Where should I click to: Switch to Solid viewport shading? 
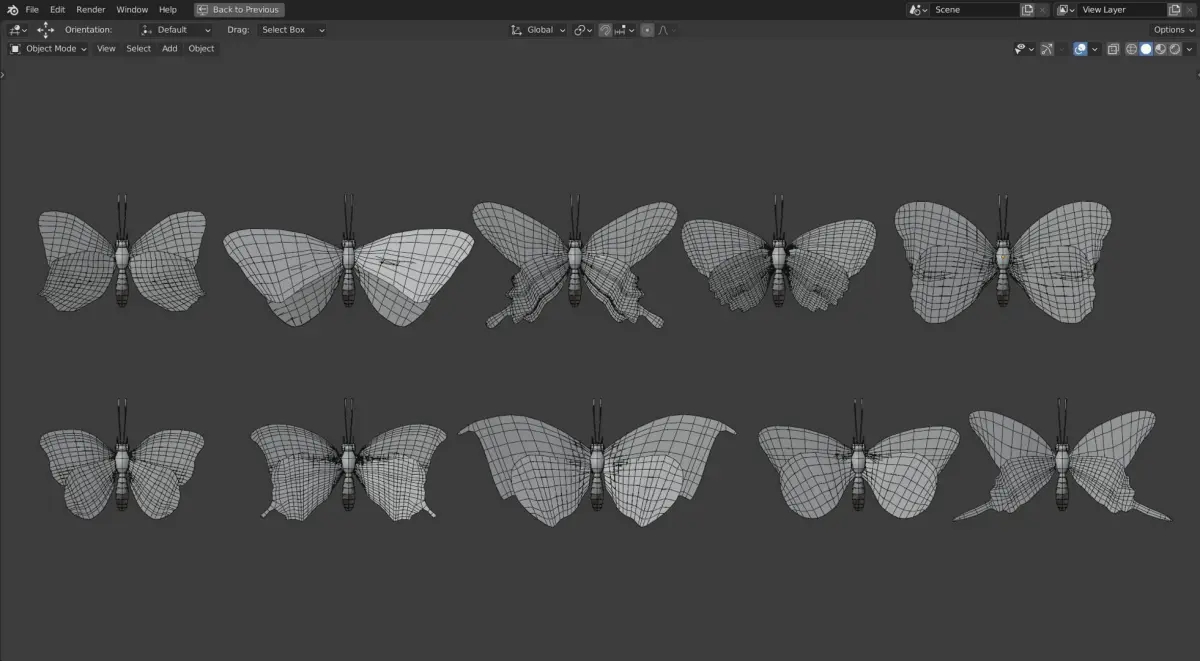tap(1146, 49)
